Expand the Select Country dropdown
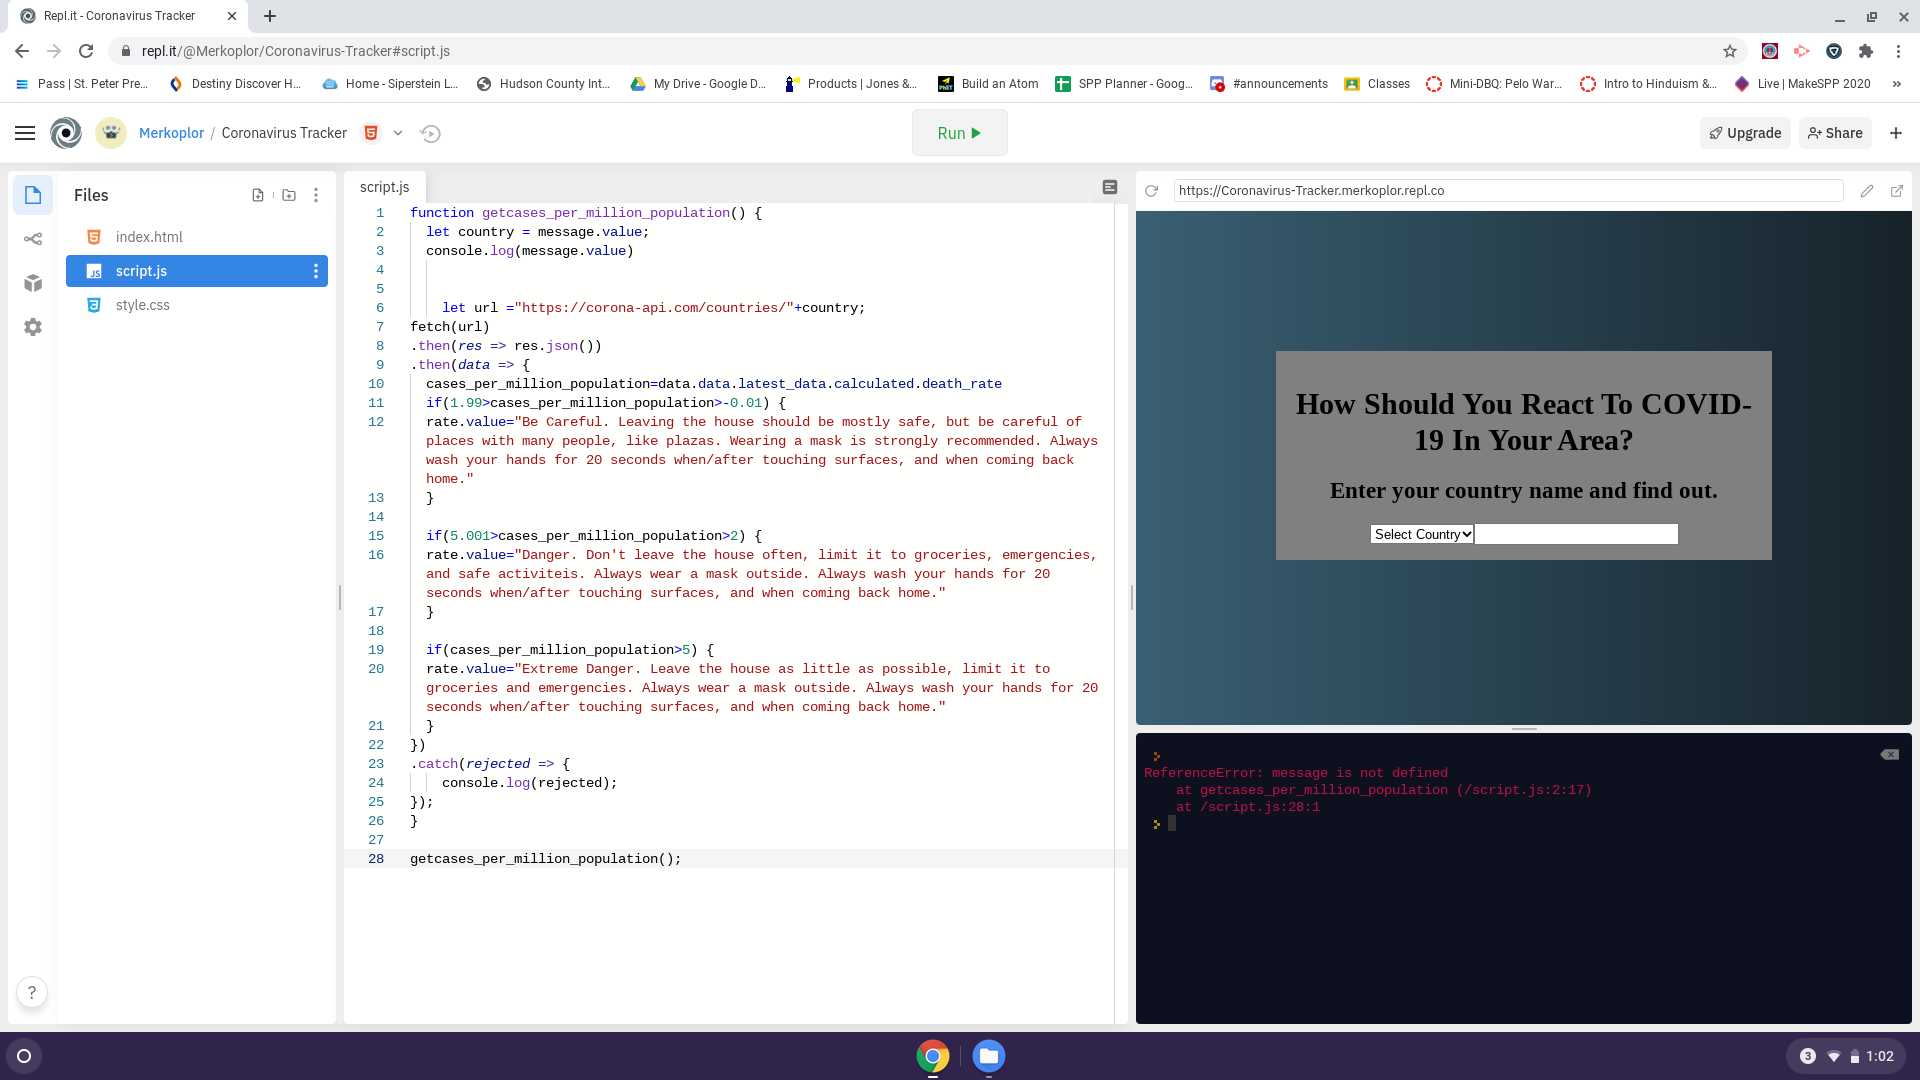Screen dimensions: 1920x1080 pos(1422,534)
